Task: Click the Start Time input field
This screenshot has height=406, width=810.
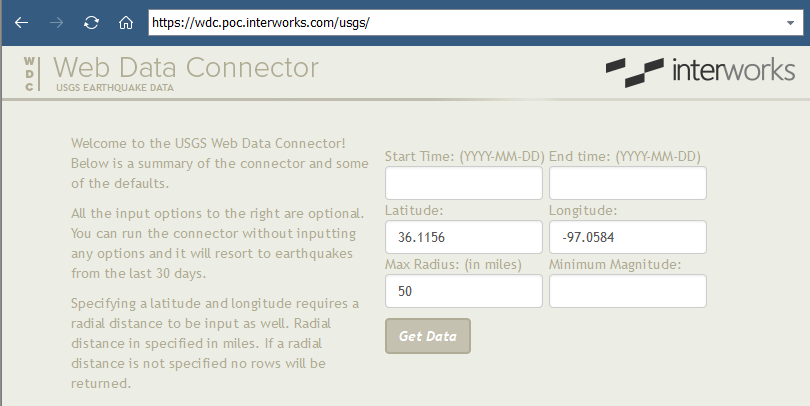Action: 464,183
